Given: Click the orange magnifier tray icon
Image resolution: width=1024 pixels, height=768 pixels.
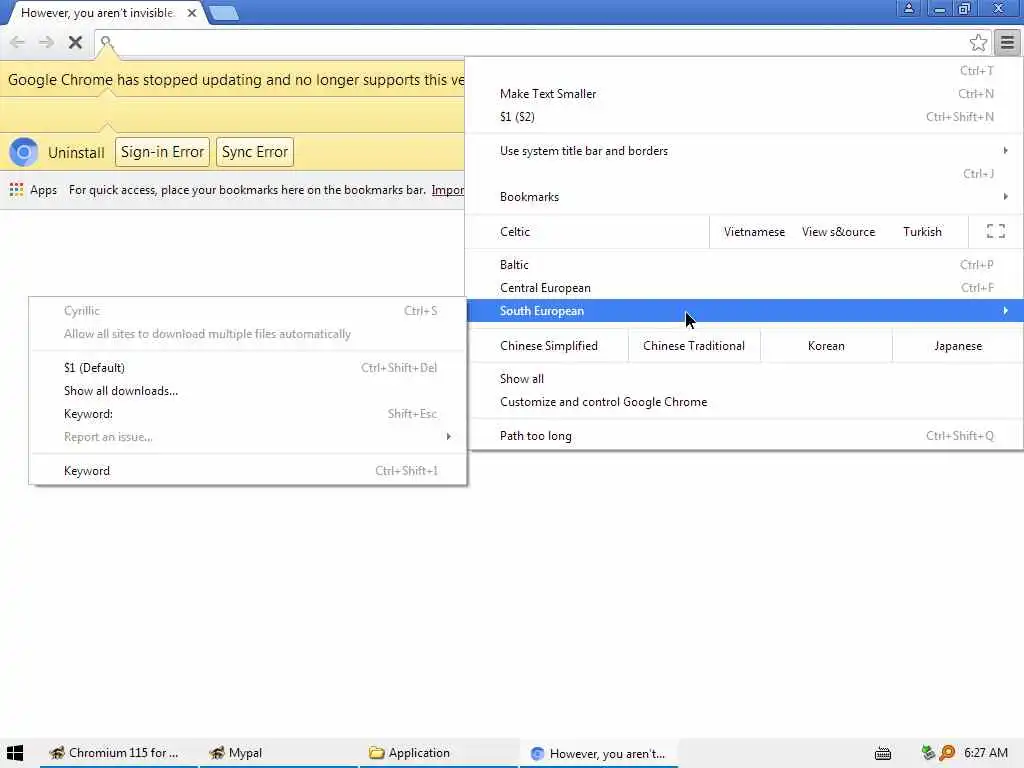Looking at the screenshot, I should tap(947, 753).
